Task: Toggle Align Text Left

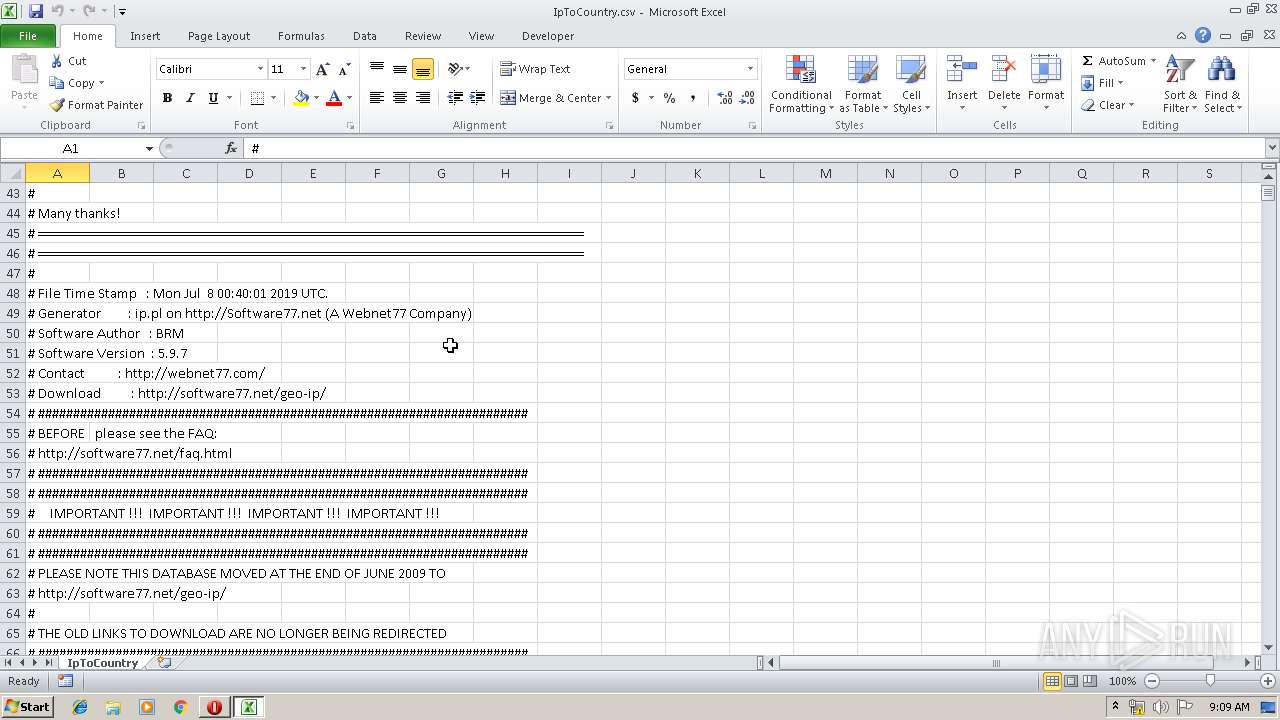Action: pyautogui.click(x=377, y=98)
